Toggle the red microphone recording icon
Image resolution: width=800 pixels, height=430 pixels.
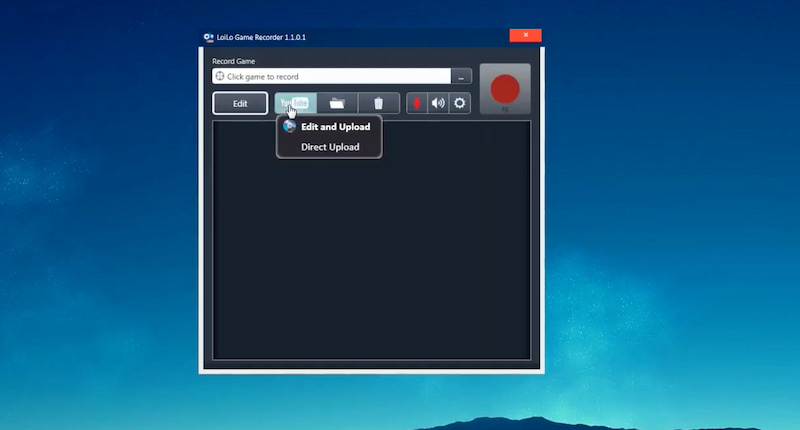pyautogui.click(x=417, y=103)
